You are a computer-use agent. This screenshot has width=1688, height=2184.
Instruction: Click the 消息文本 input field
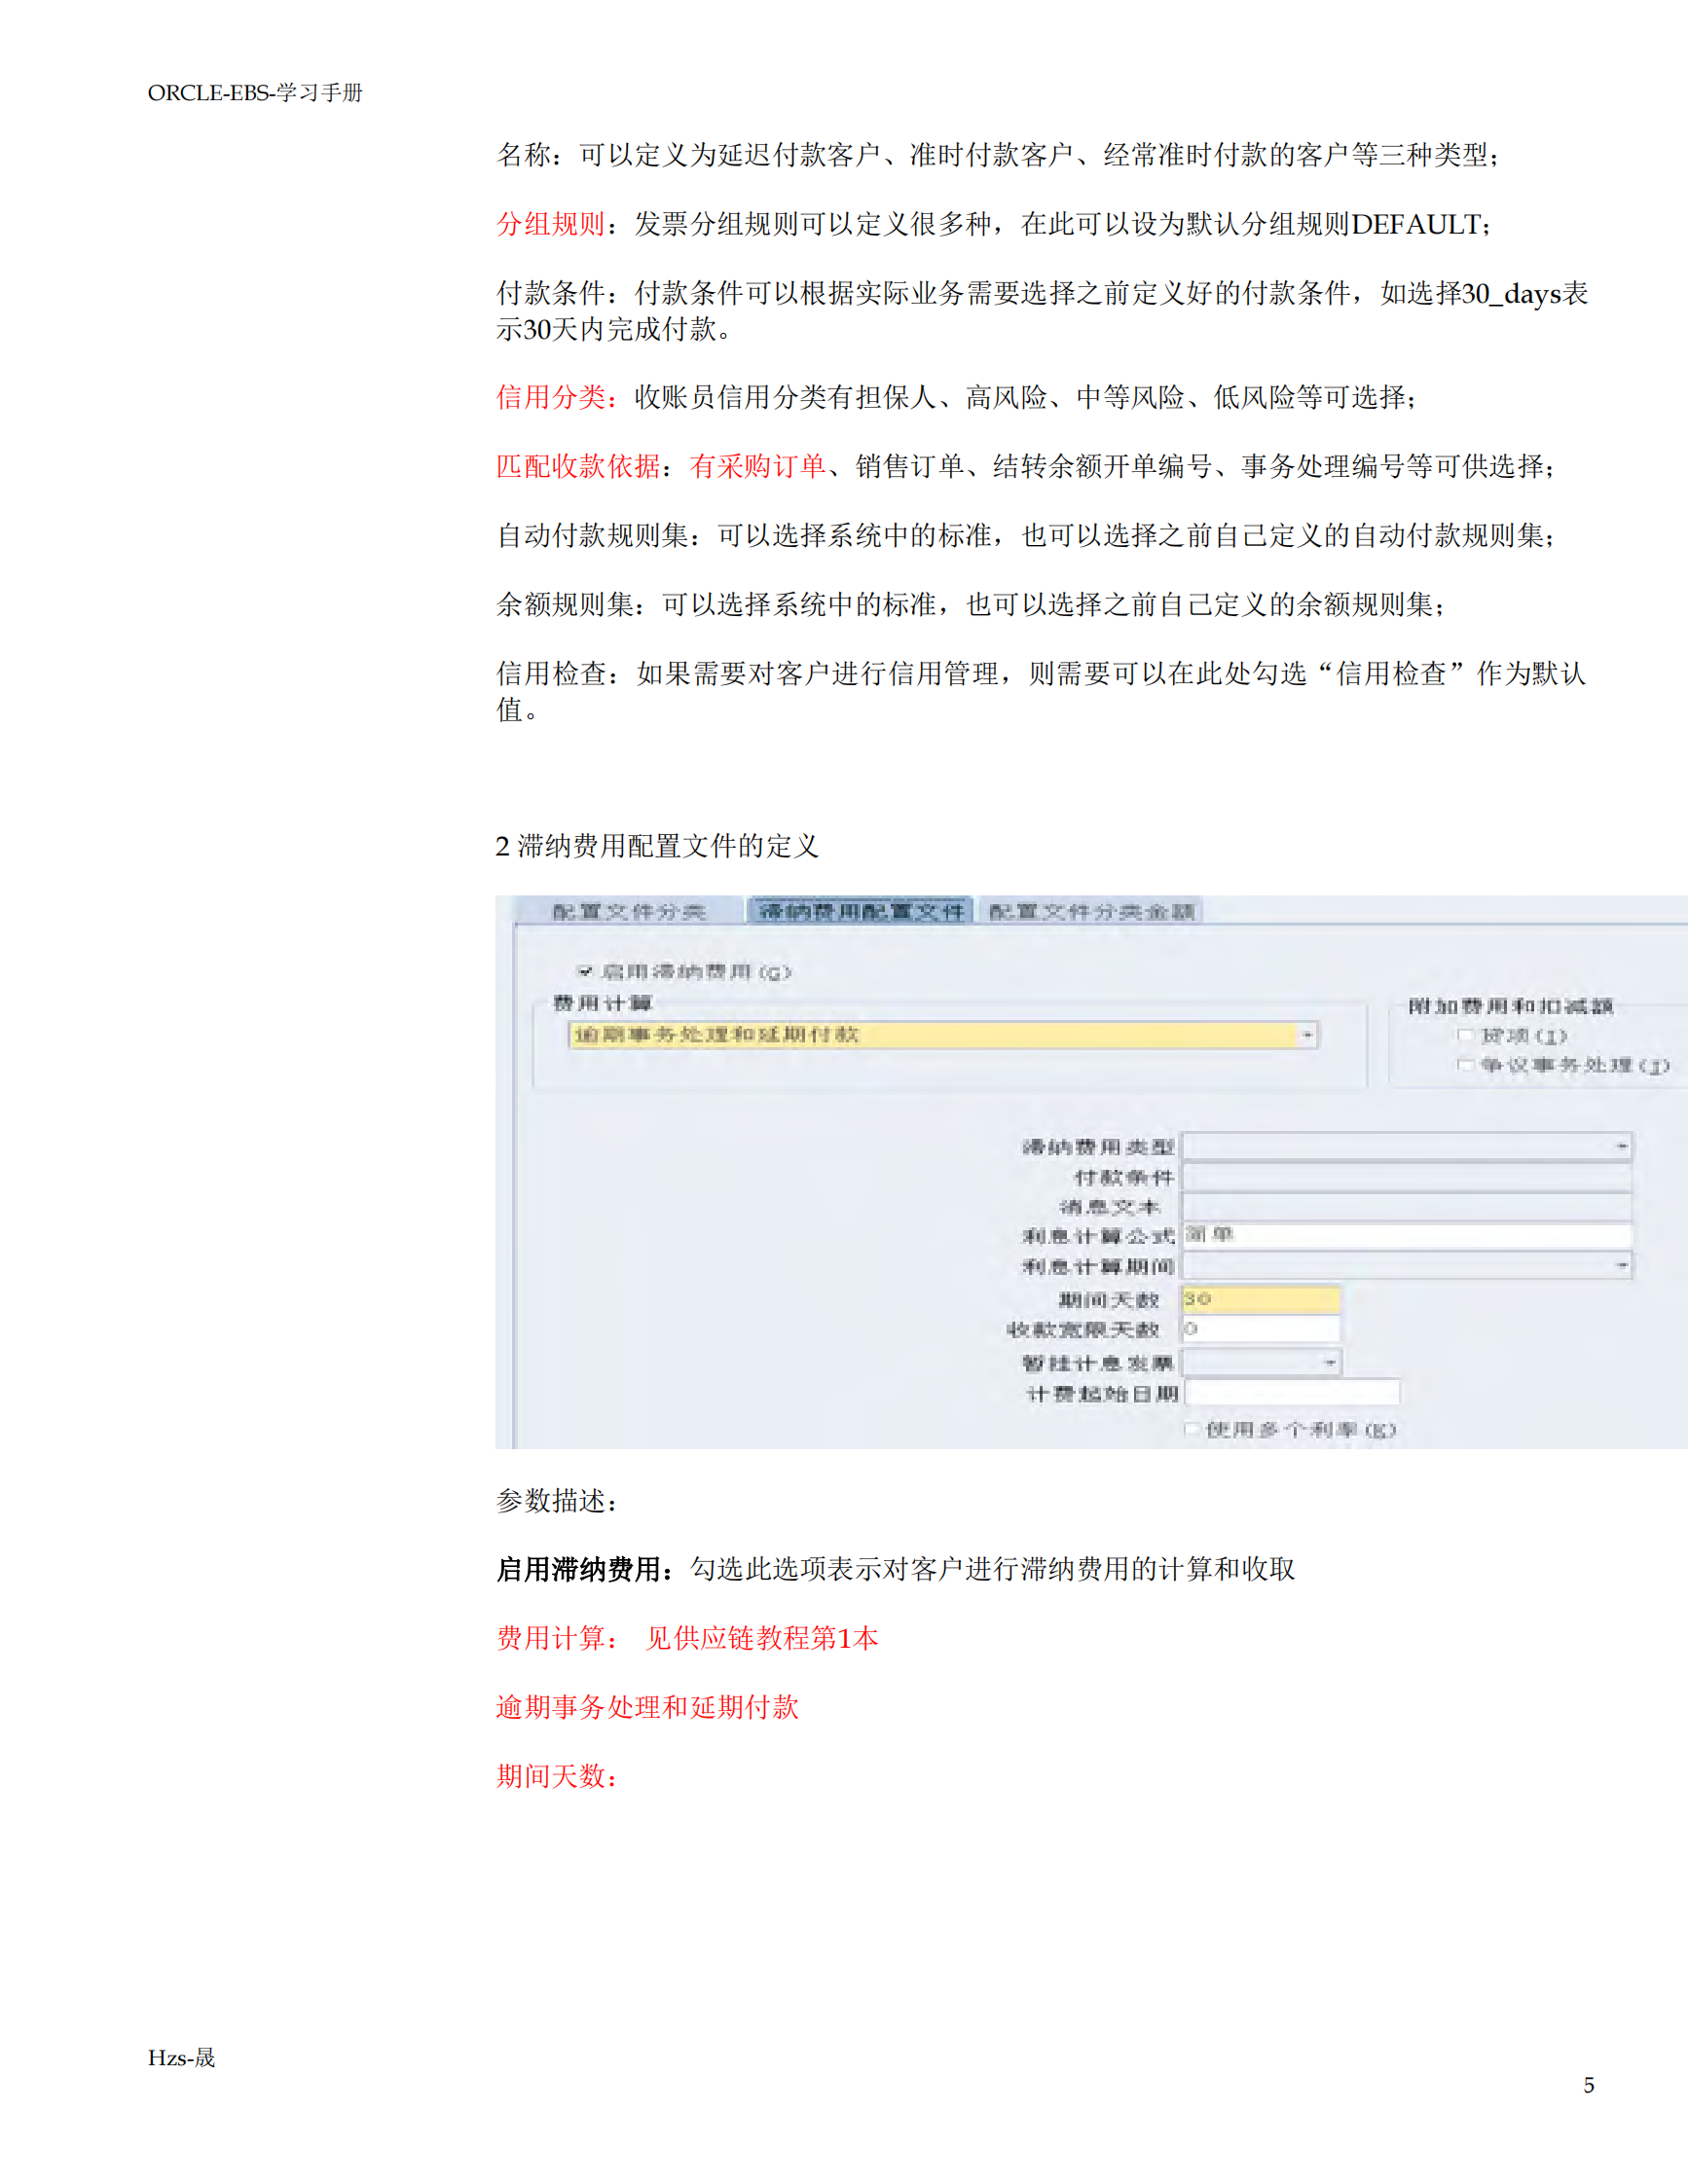pyautogui.click(x=1400, y=1206)
